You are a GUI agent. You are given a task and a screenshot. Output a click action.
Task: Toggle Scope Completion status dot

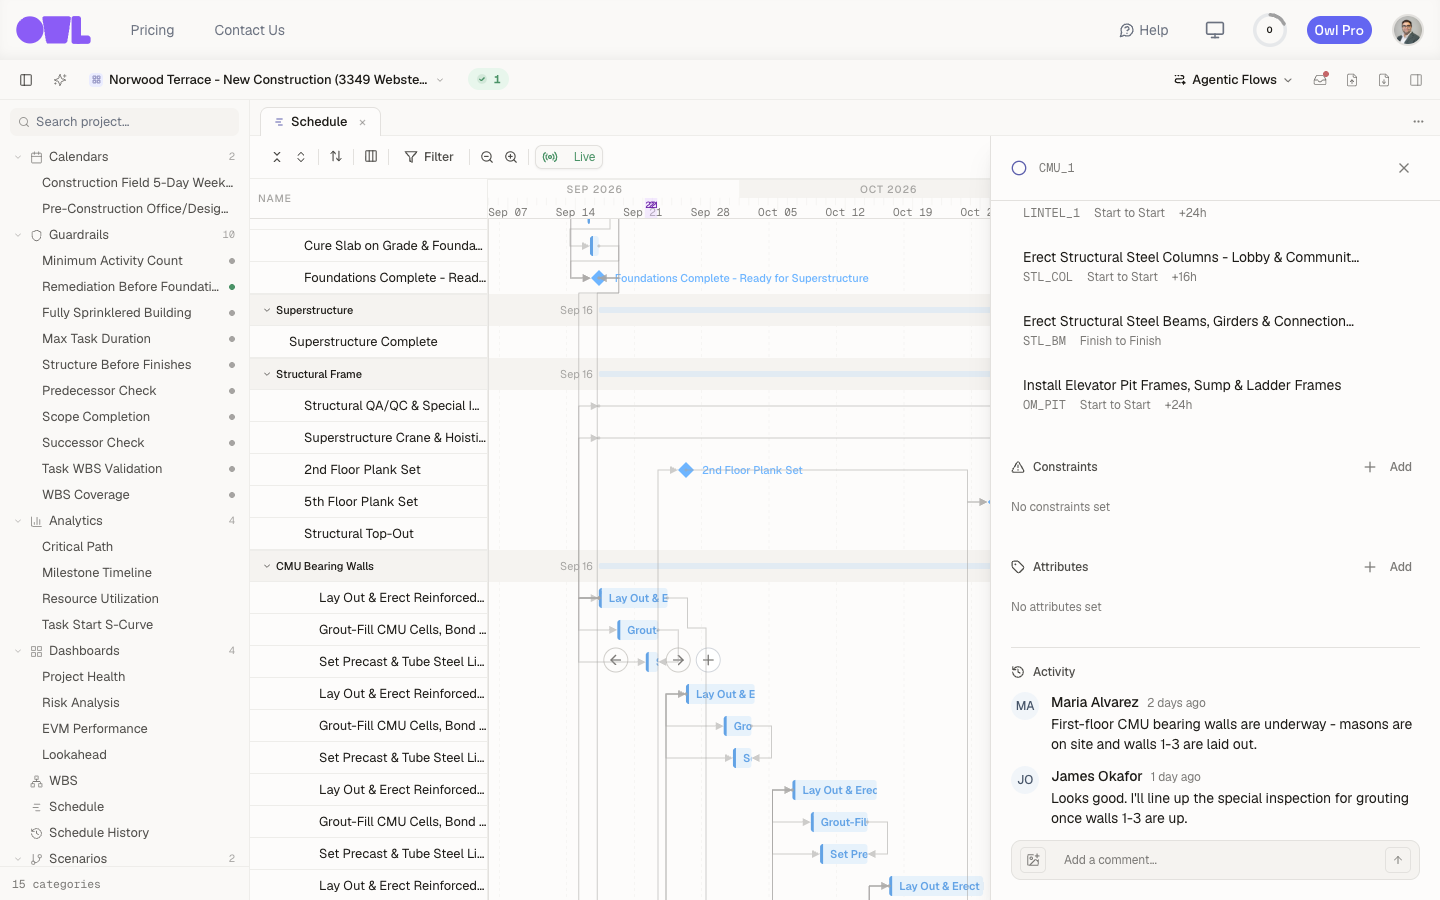tap(232, 417)
